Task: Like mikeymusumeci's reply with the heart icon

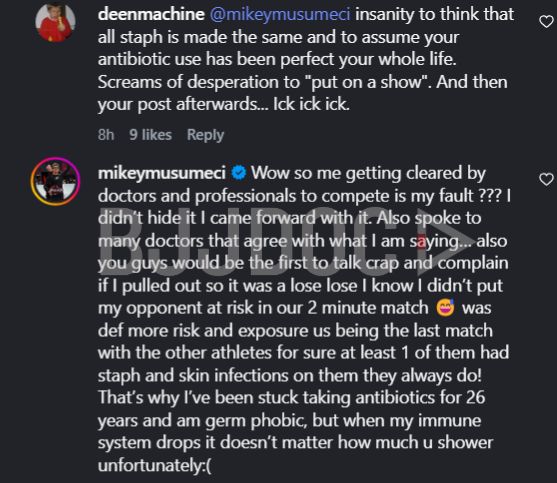Action: point(546,179)
